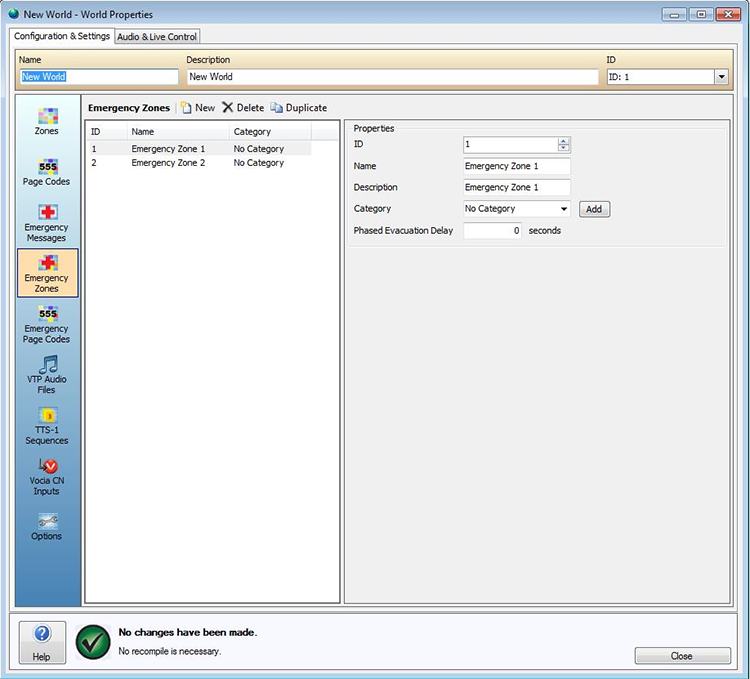Viewport: 750px width, 679px height.
Task: Click 'No recompile is necessary.' status text
Action: click(x=170, y=651)
